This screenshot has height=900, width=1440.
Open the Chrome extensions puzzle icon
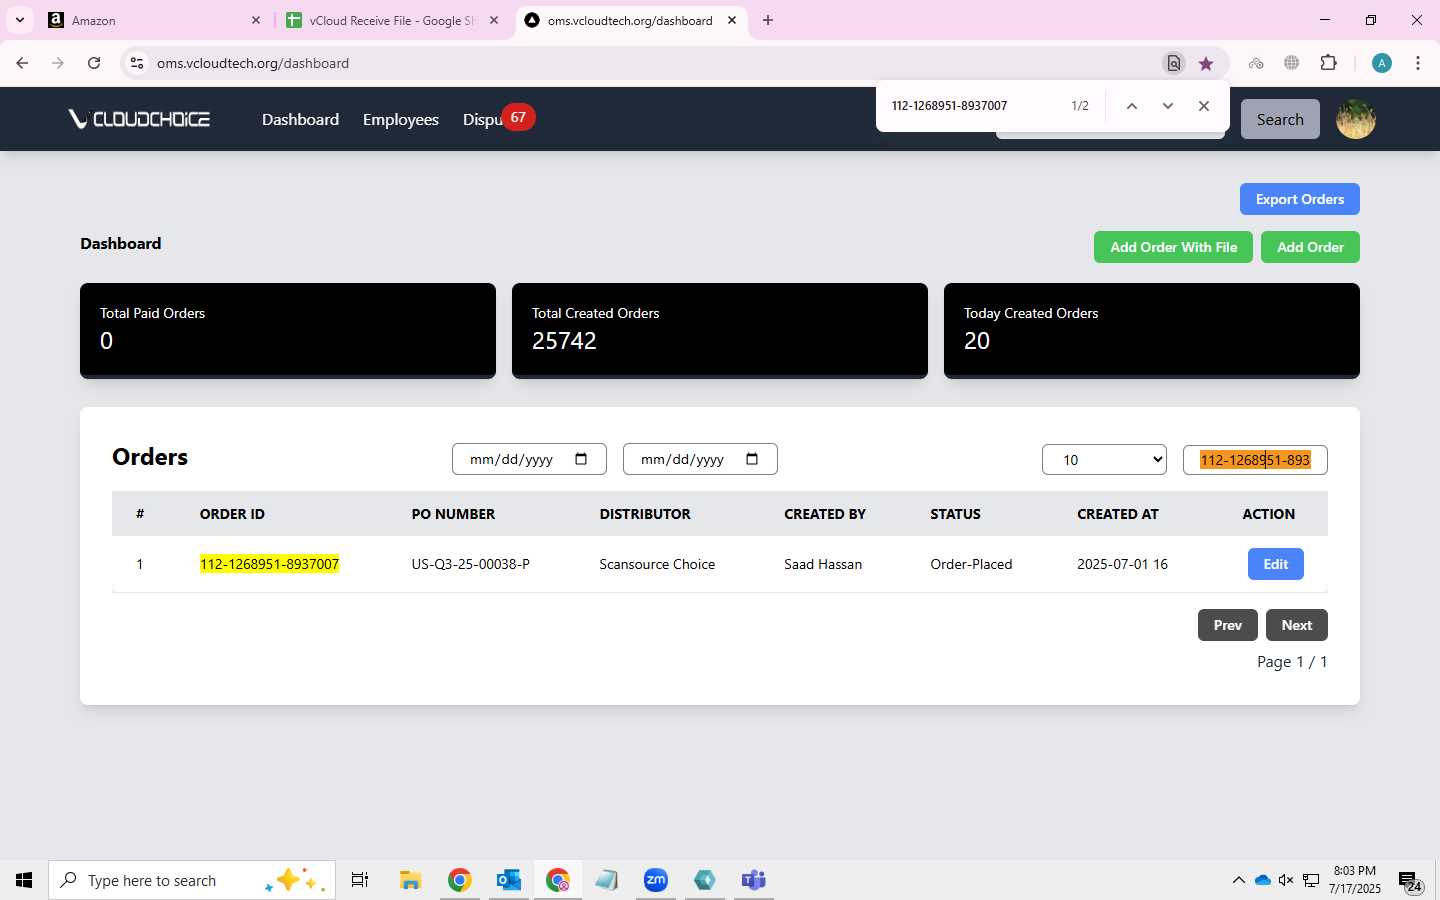(x=1328, y=63)
